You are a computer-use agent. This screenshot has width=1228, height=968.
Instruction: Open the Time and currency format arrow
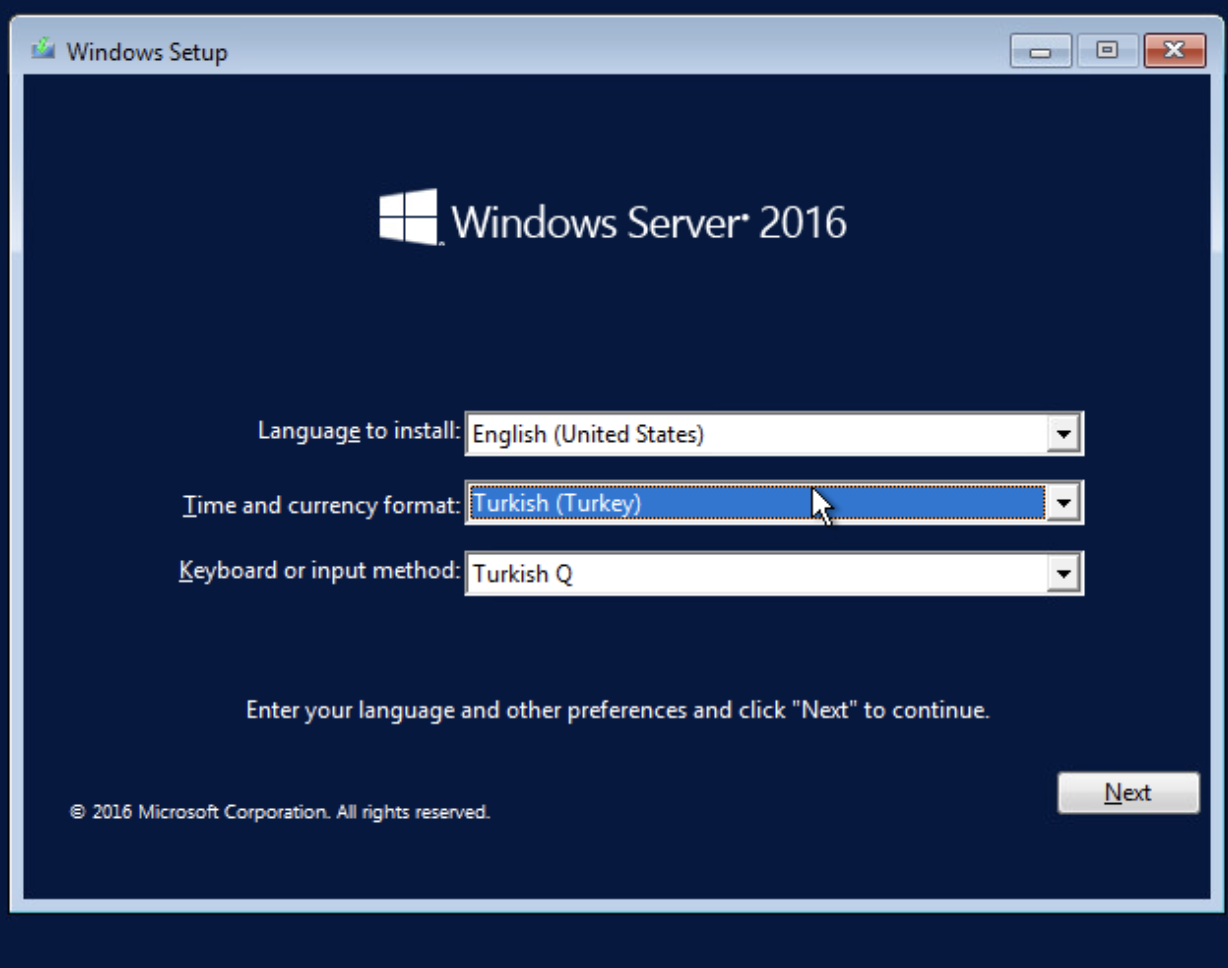(1063, 504)
